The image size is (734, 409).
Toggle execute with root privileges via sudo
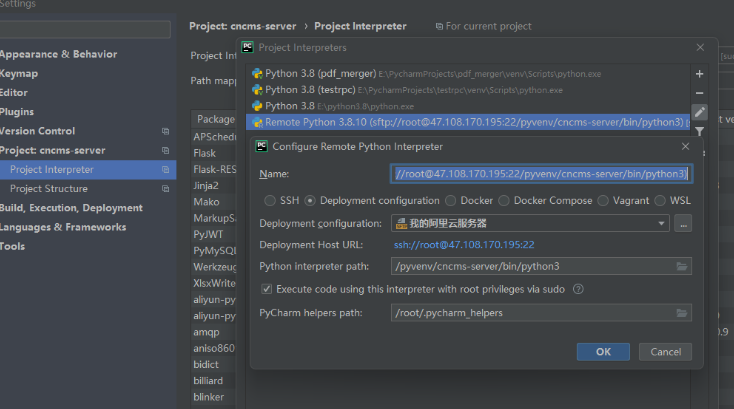(266, 289)
